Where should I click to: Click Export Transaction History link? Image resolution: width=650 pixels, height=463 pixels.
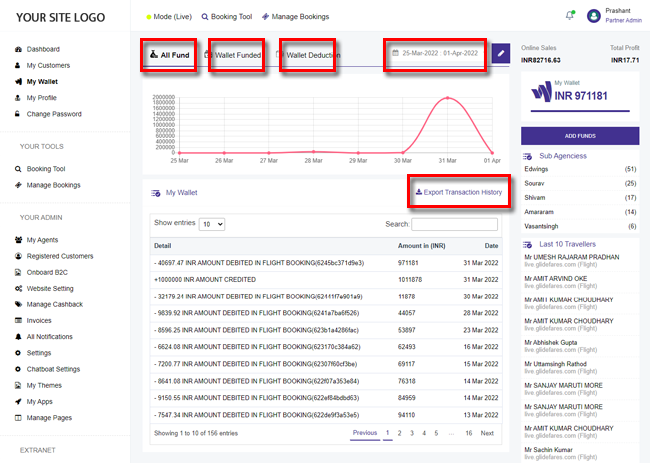pyautogui.click(x=459, y=192)
